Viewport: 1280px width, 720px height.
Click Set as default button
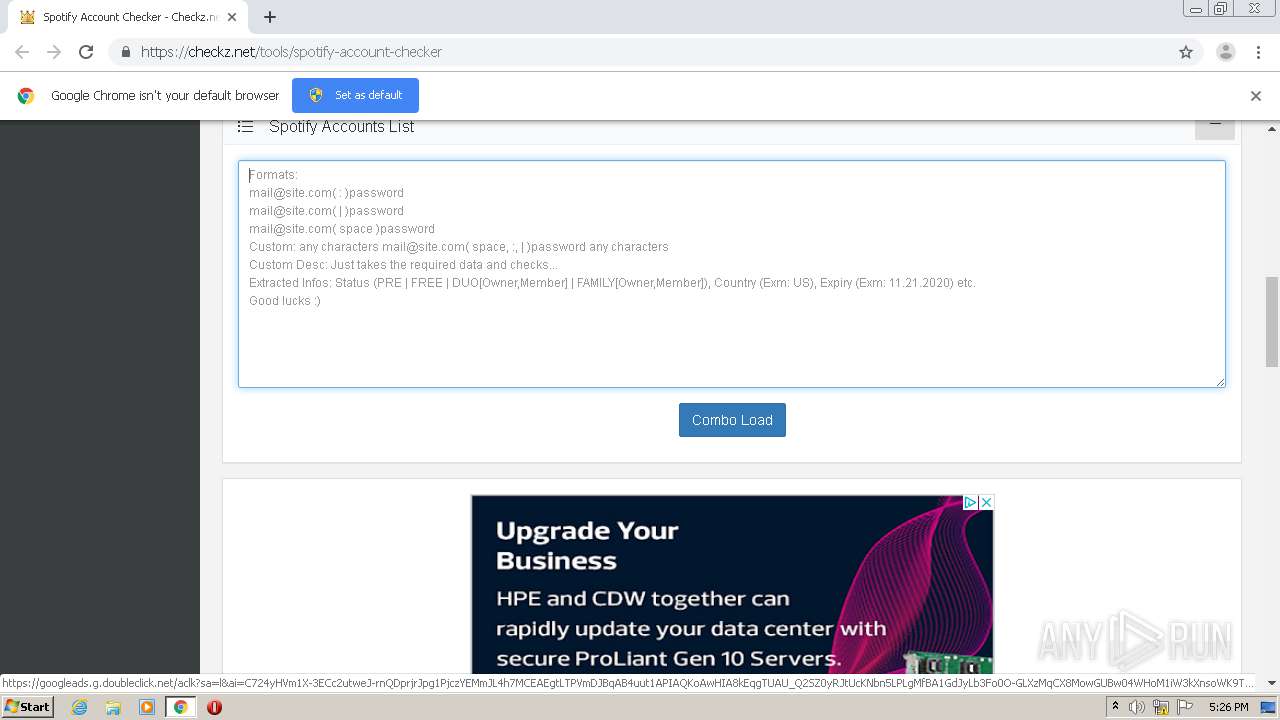[355, 95]
